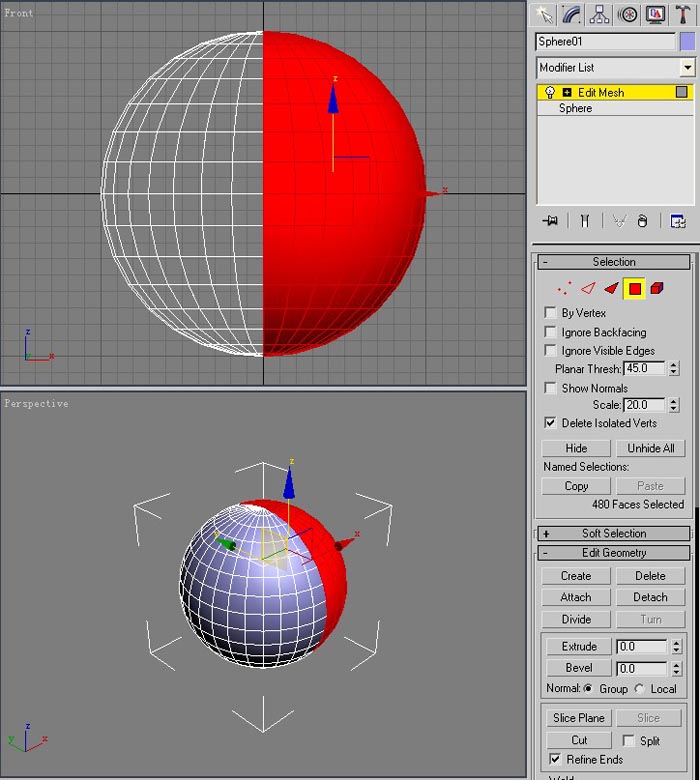Click the Hide button
The height and width of the screenshot is (780, 700).
click(576, 448)
